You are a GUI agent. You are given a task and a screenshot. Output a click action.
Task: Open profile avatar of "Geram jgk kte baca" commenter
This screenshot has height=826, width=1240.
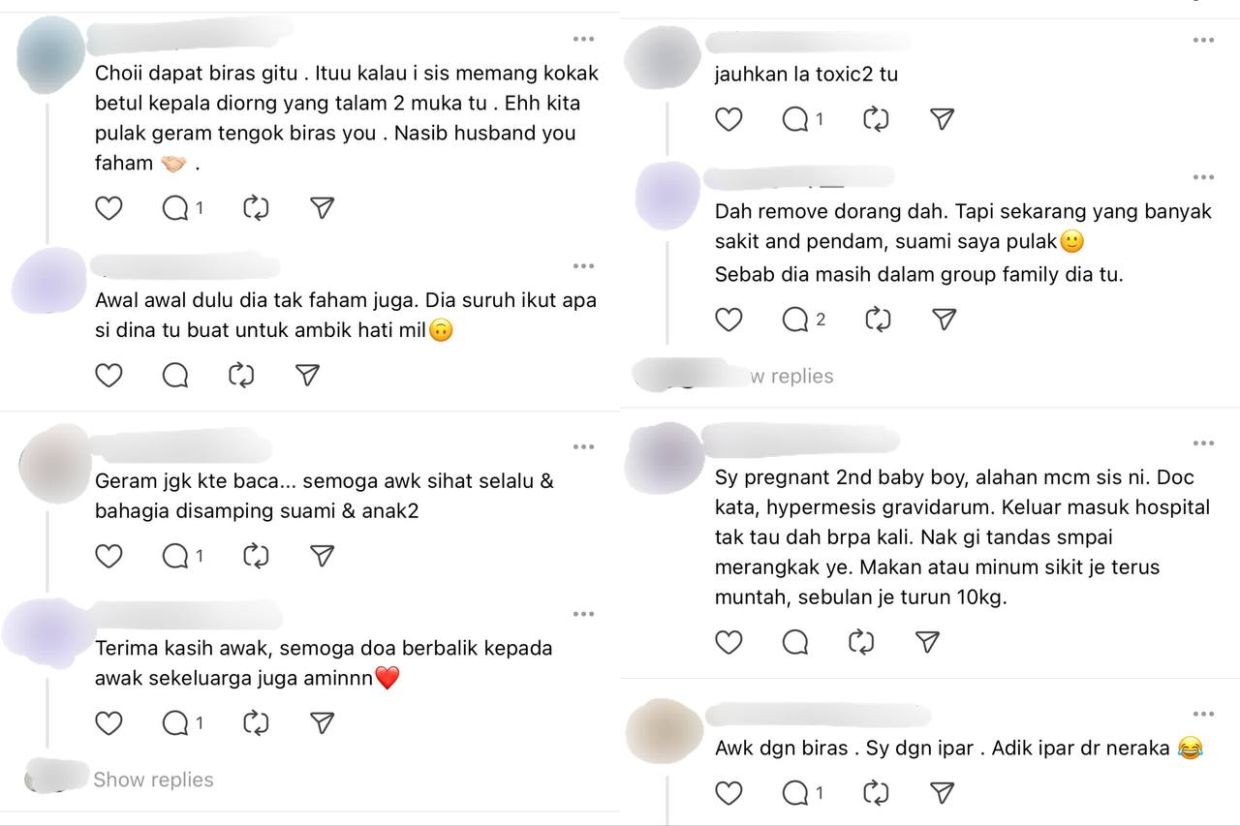pos(55,463)
